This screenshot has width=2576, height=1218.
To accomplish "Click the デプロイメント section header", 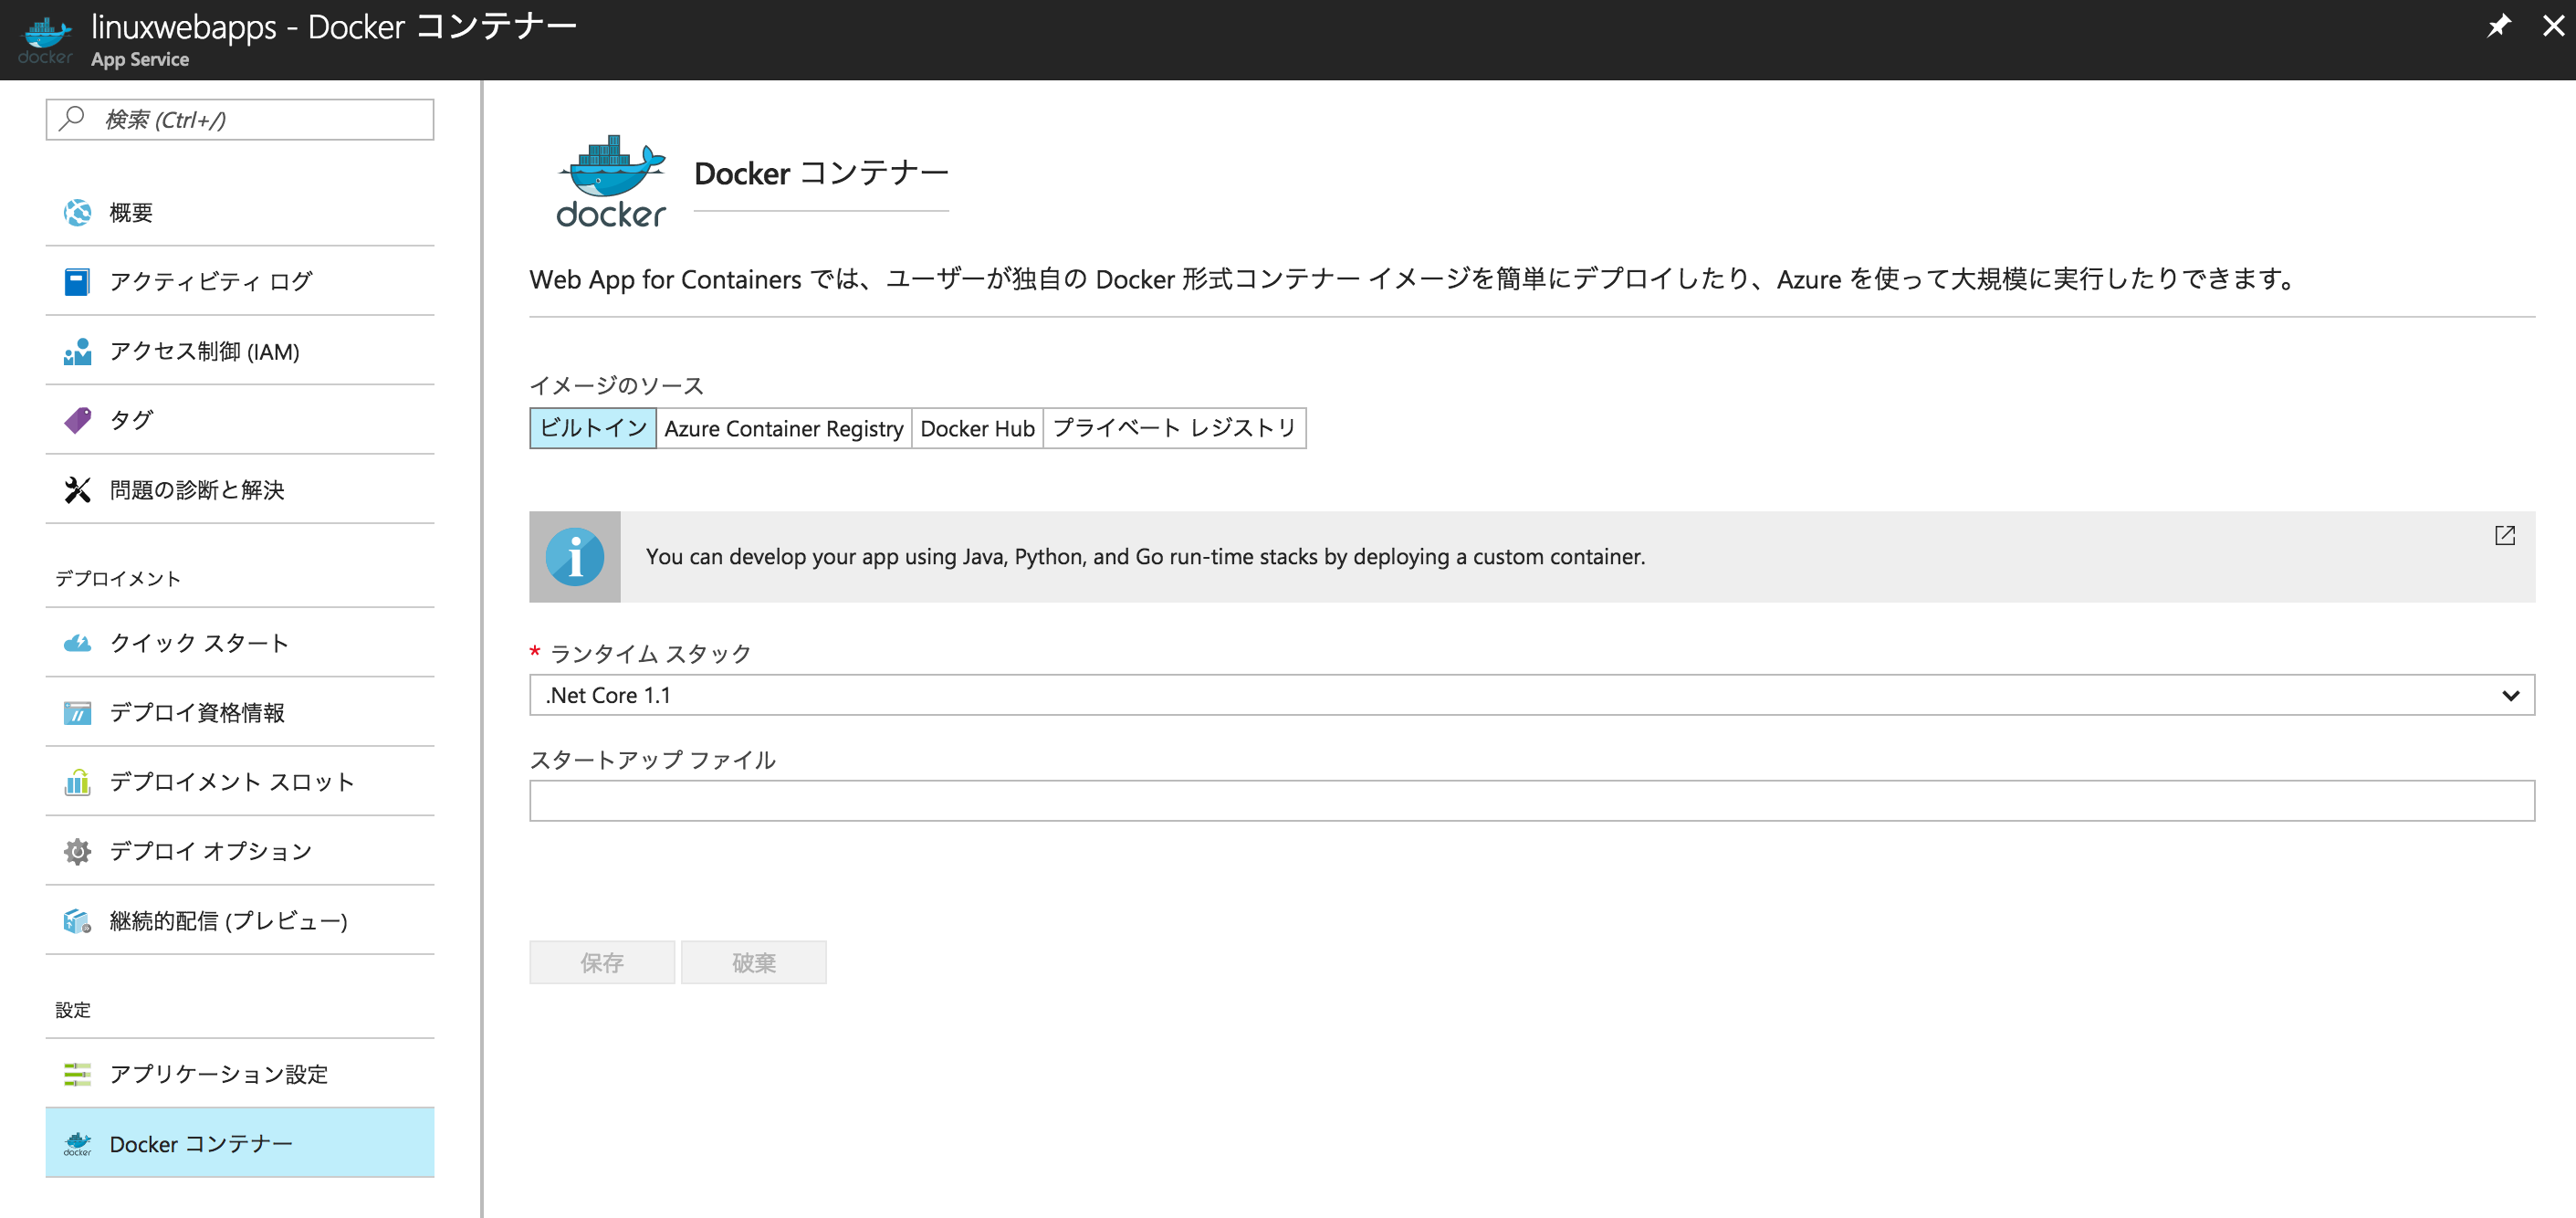I will (x=118, y=579).
